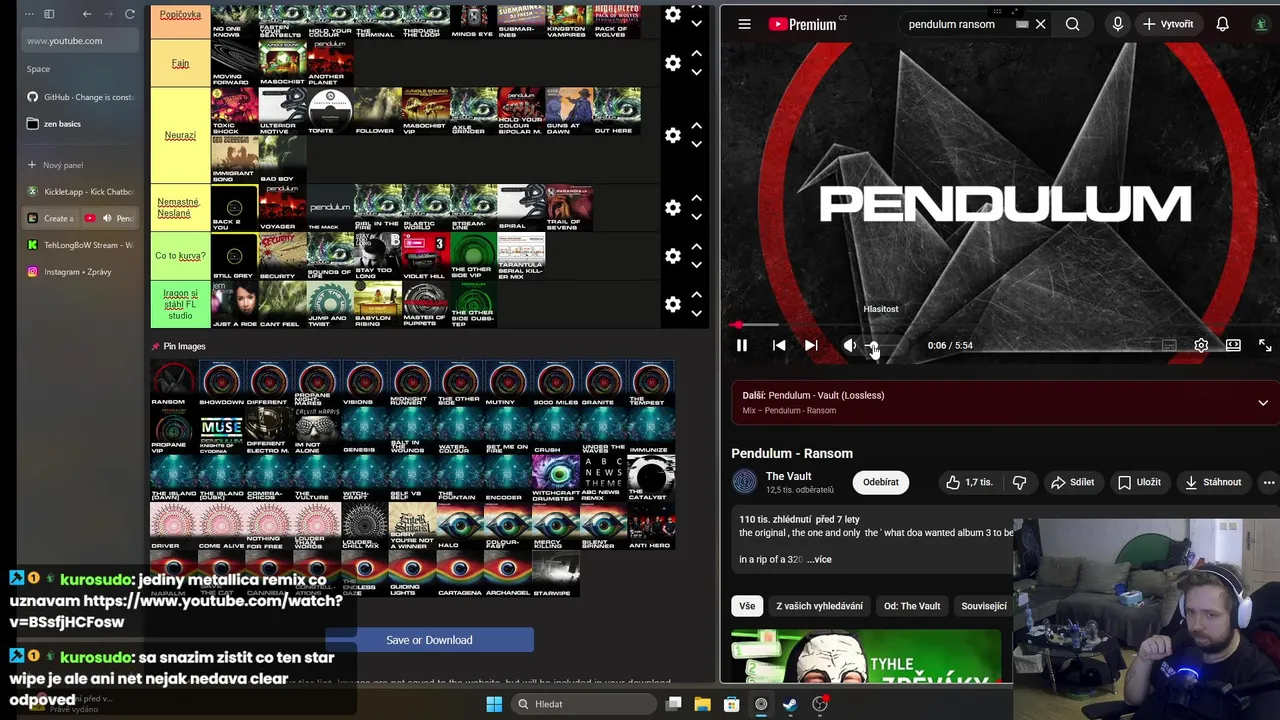
Task: Dislike the Pendulum Ransom video
Action: tap(1019, 482)
